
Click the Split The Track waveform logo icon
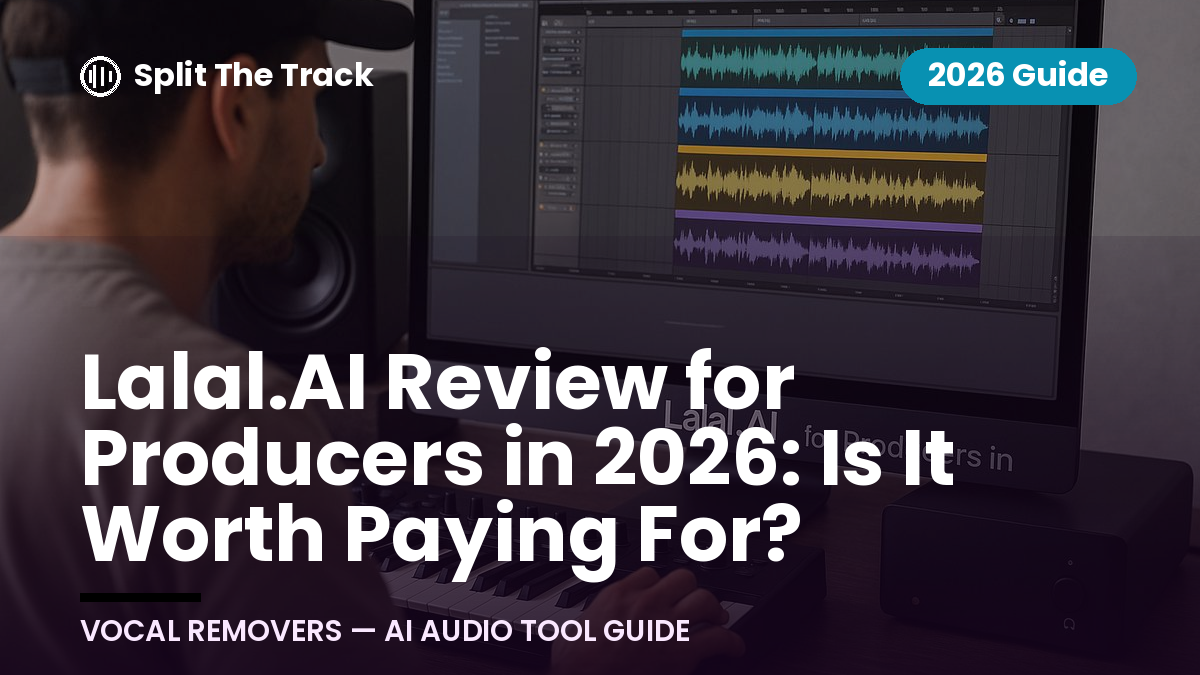[100, 76]
